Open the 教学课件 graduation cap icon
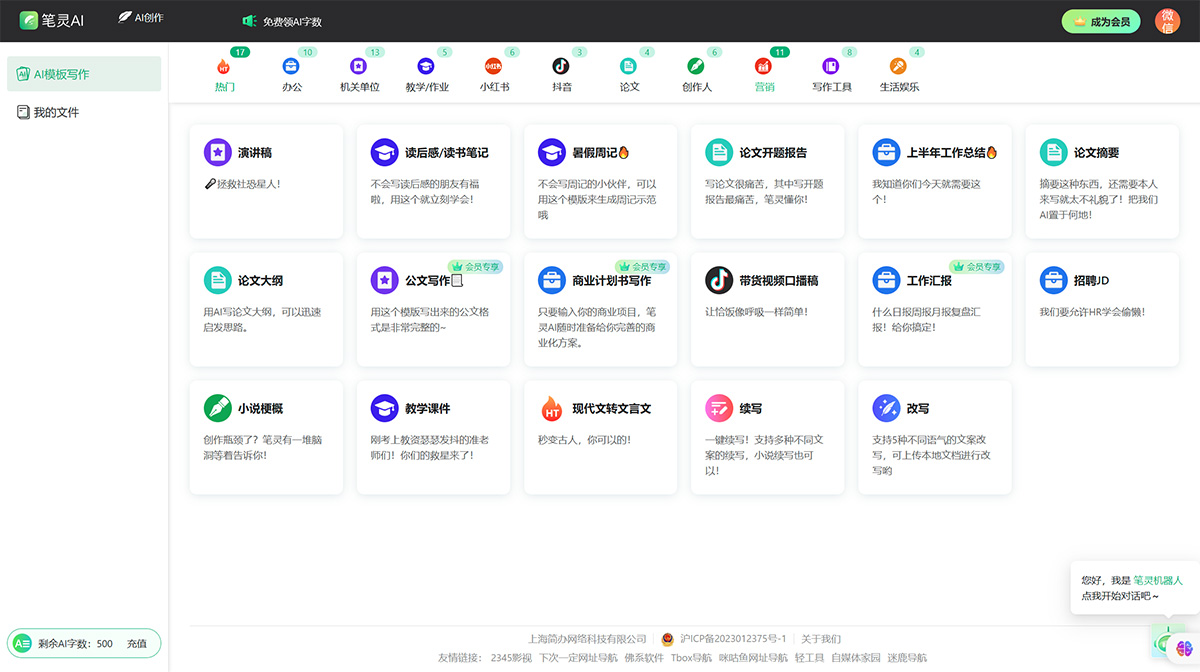1200x672 pixels. pos(386,408)
